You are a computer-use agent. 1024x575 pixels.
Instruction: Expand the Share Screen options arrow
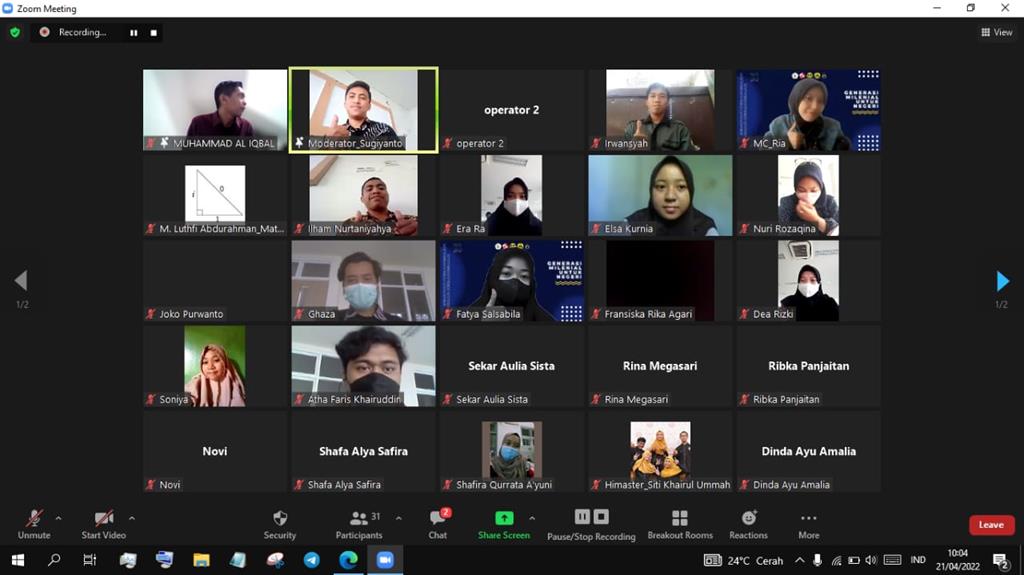point(531,518)
